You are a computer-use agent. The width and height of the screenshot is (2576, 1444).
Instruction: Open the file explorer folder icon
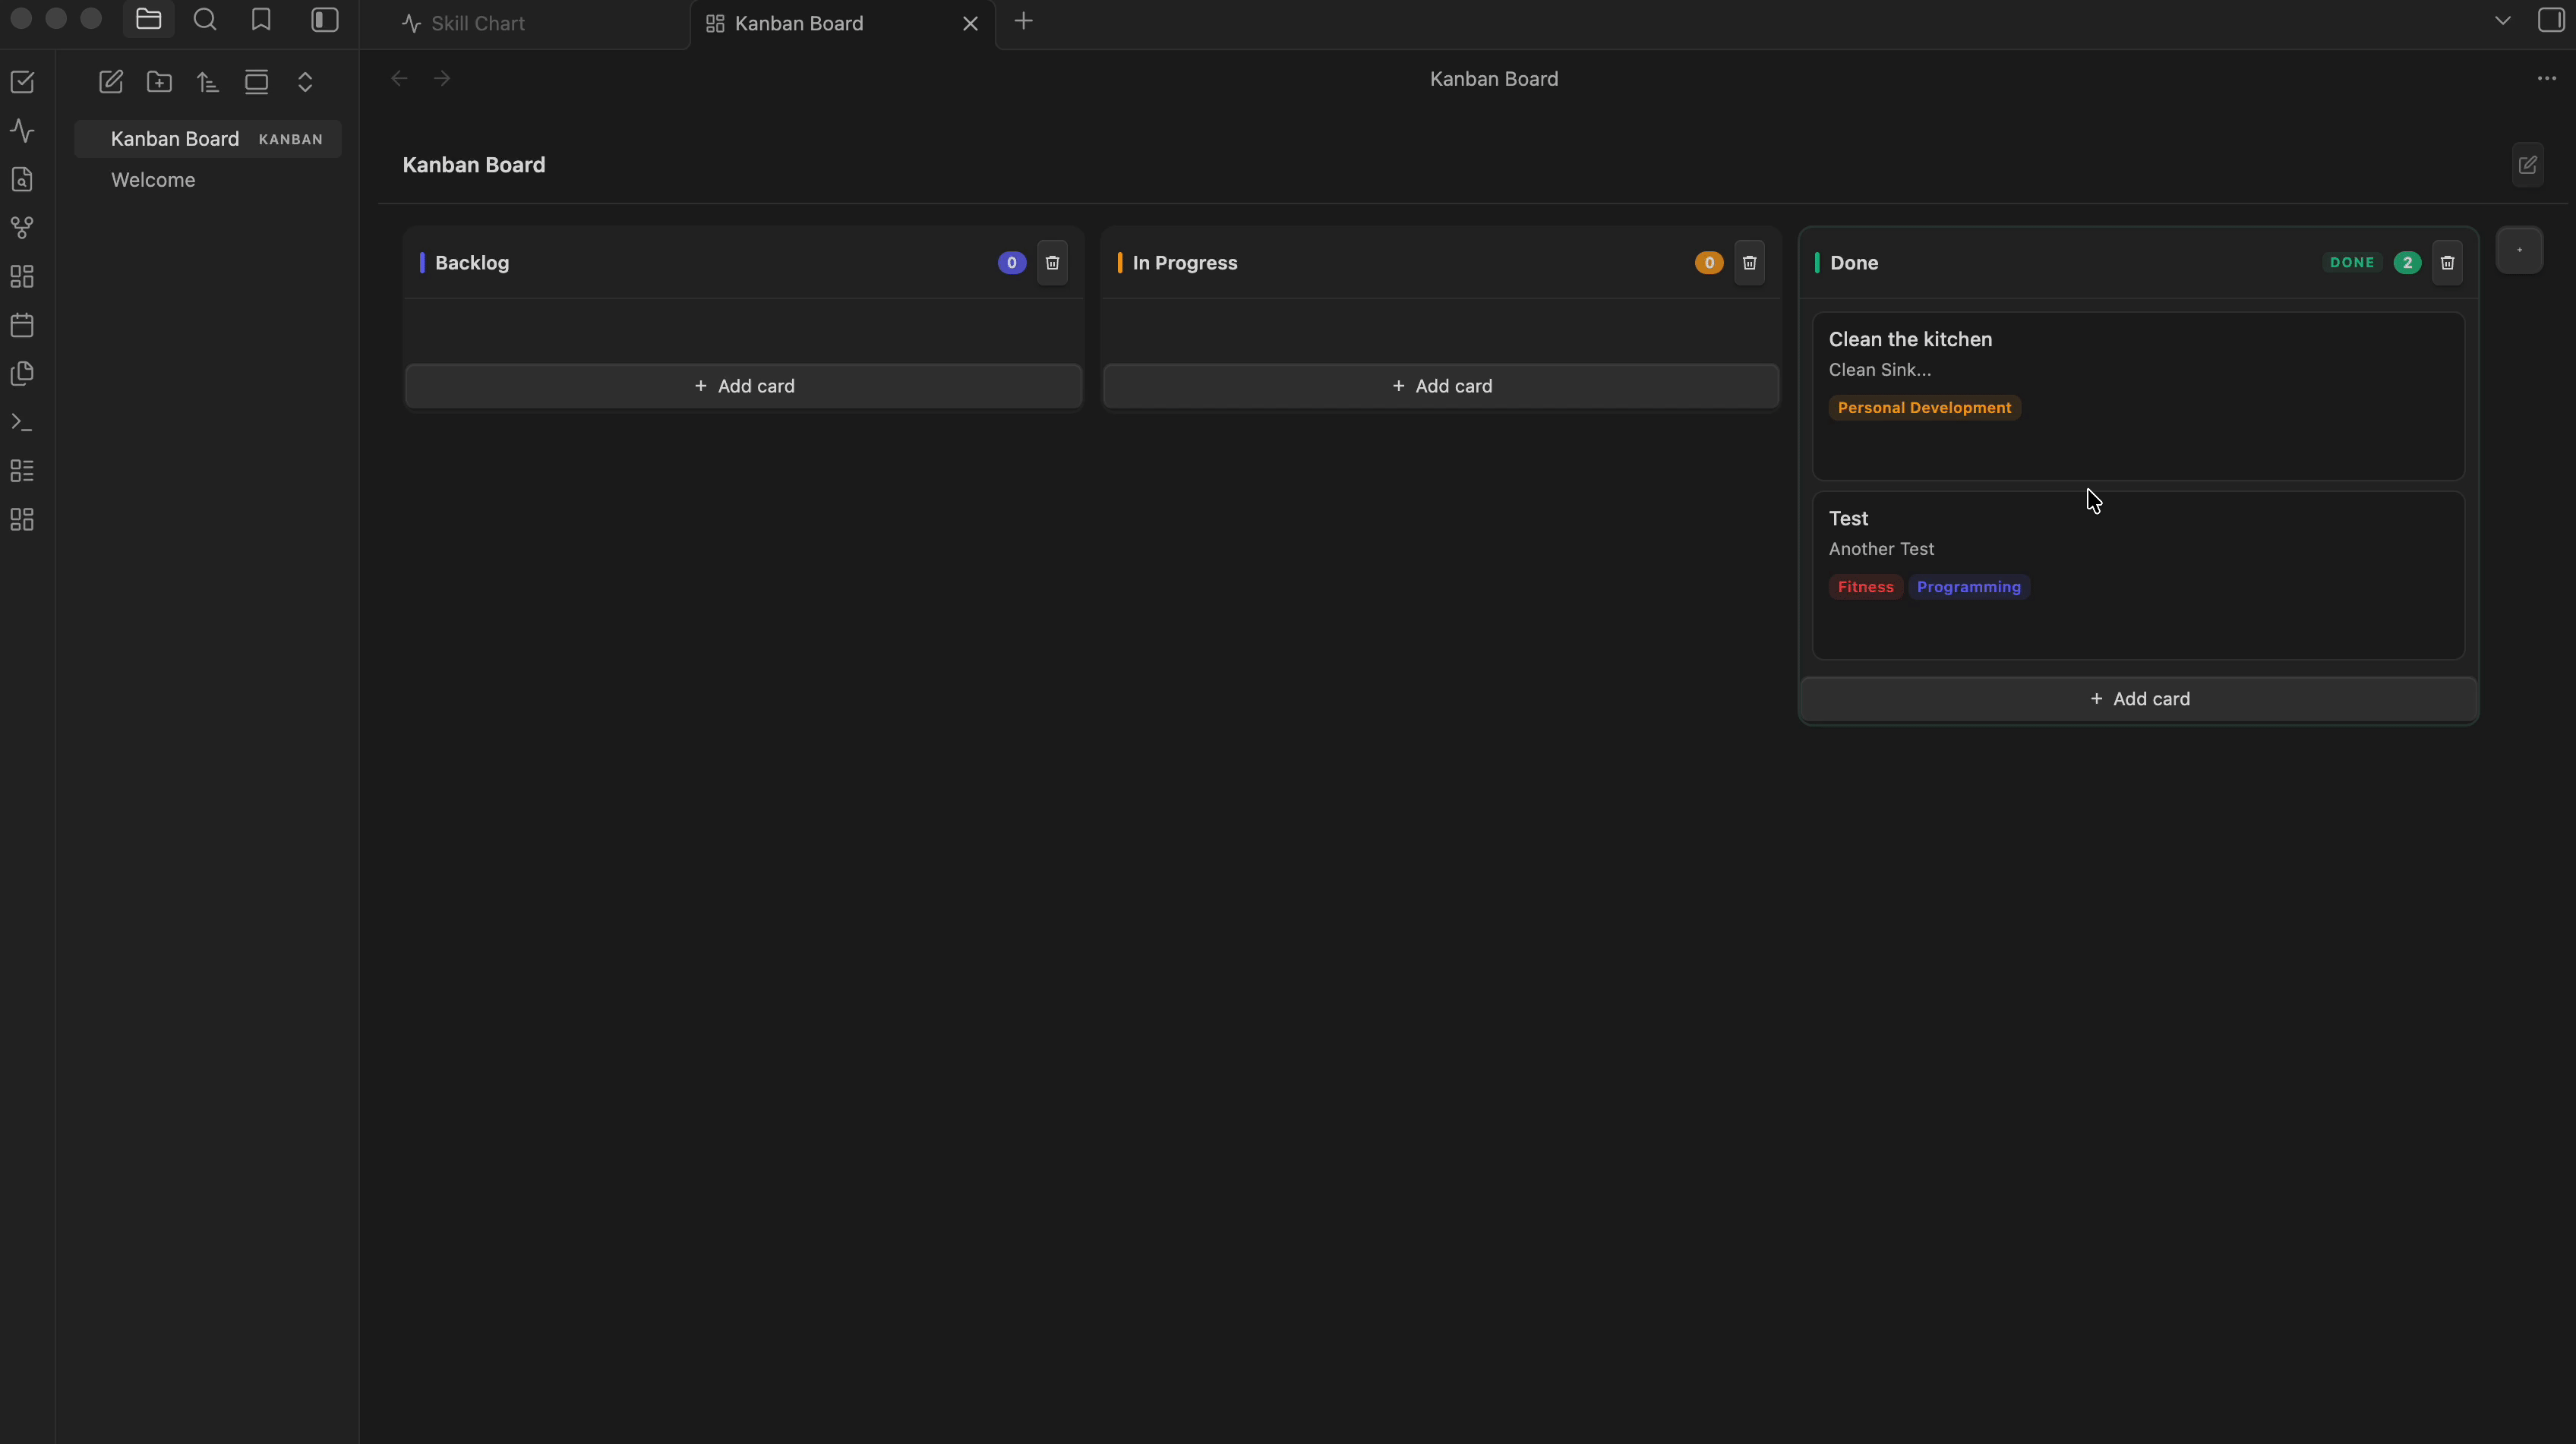(149, 20)
